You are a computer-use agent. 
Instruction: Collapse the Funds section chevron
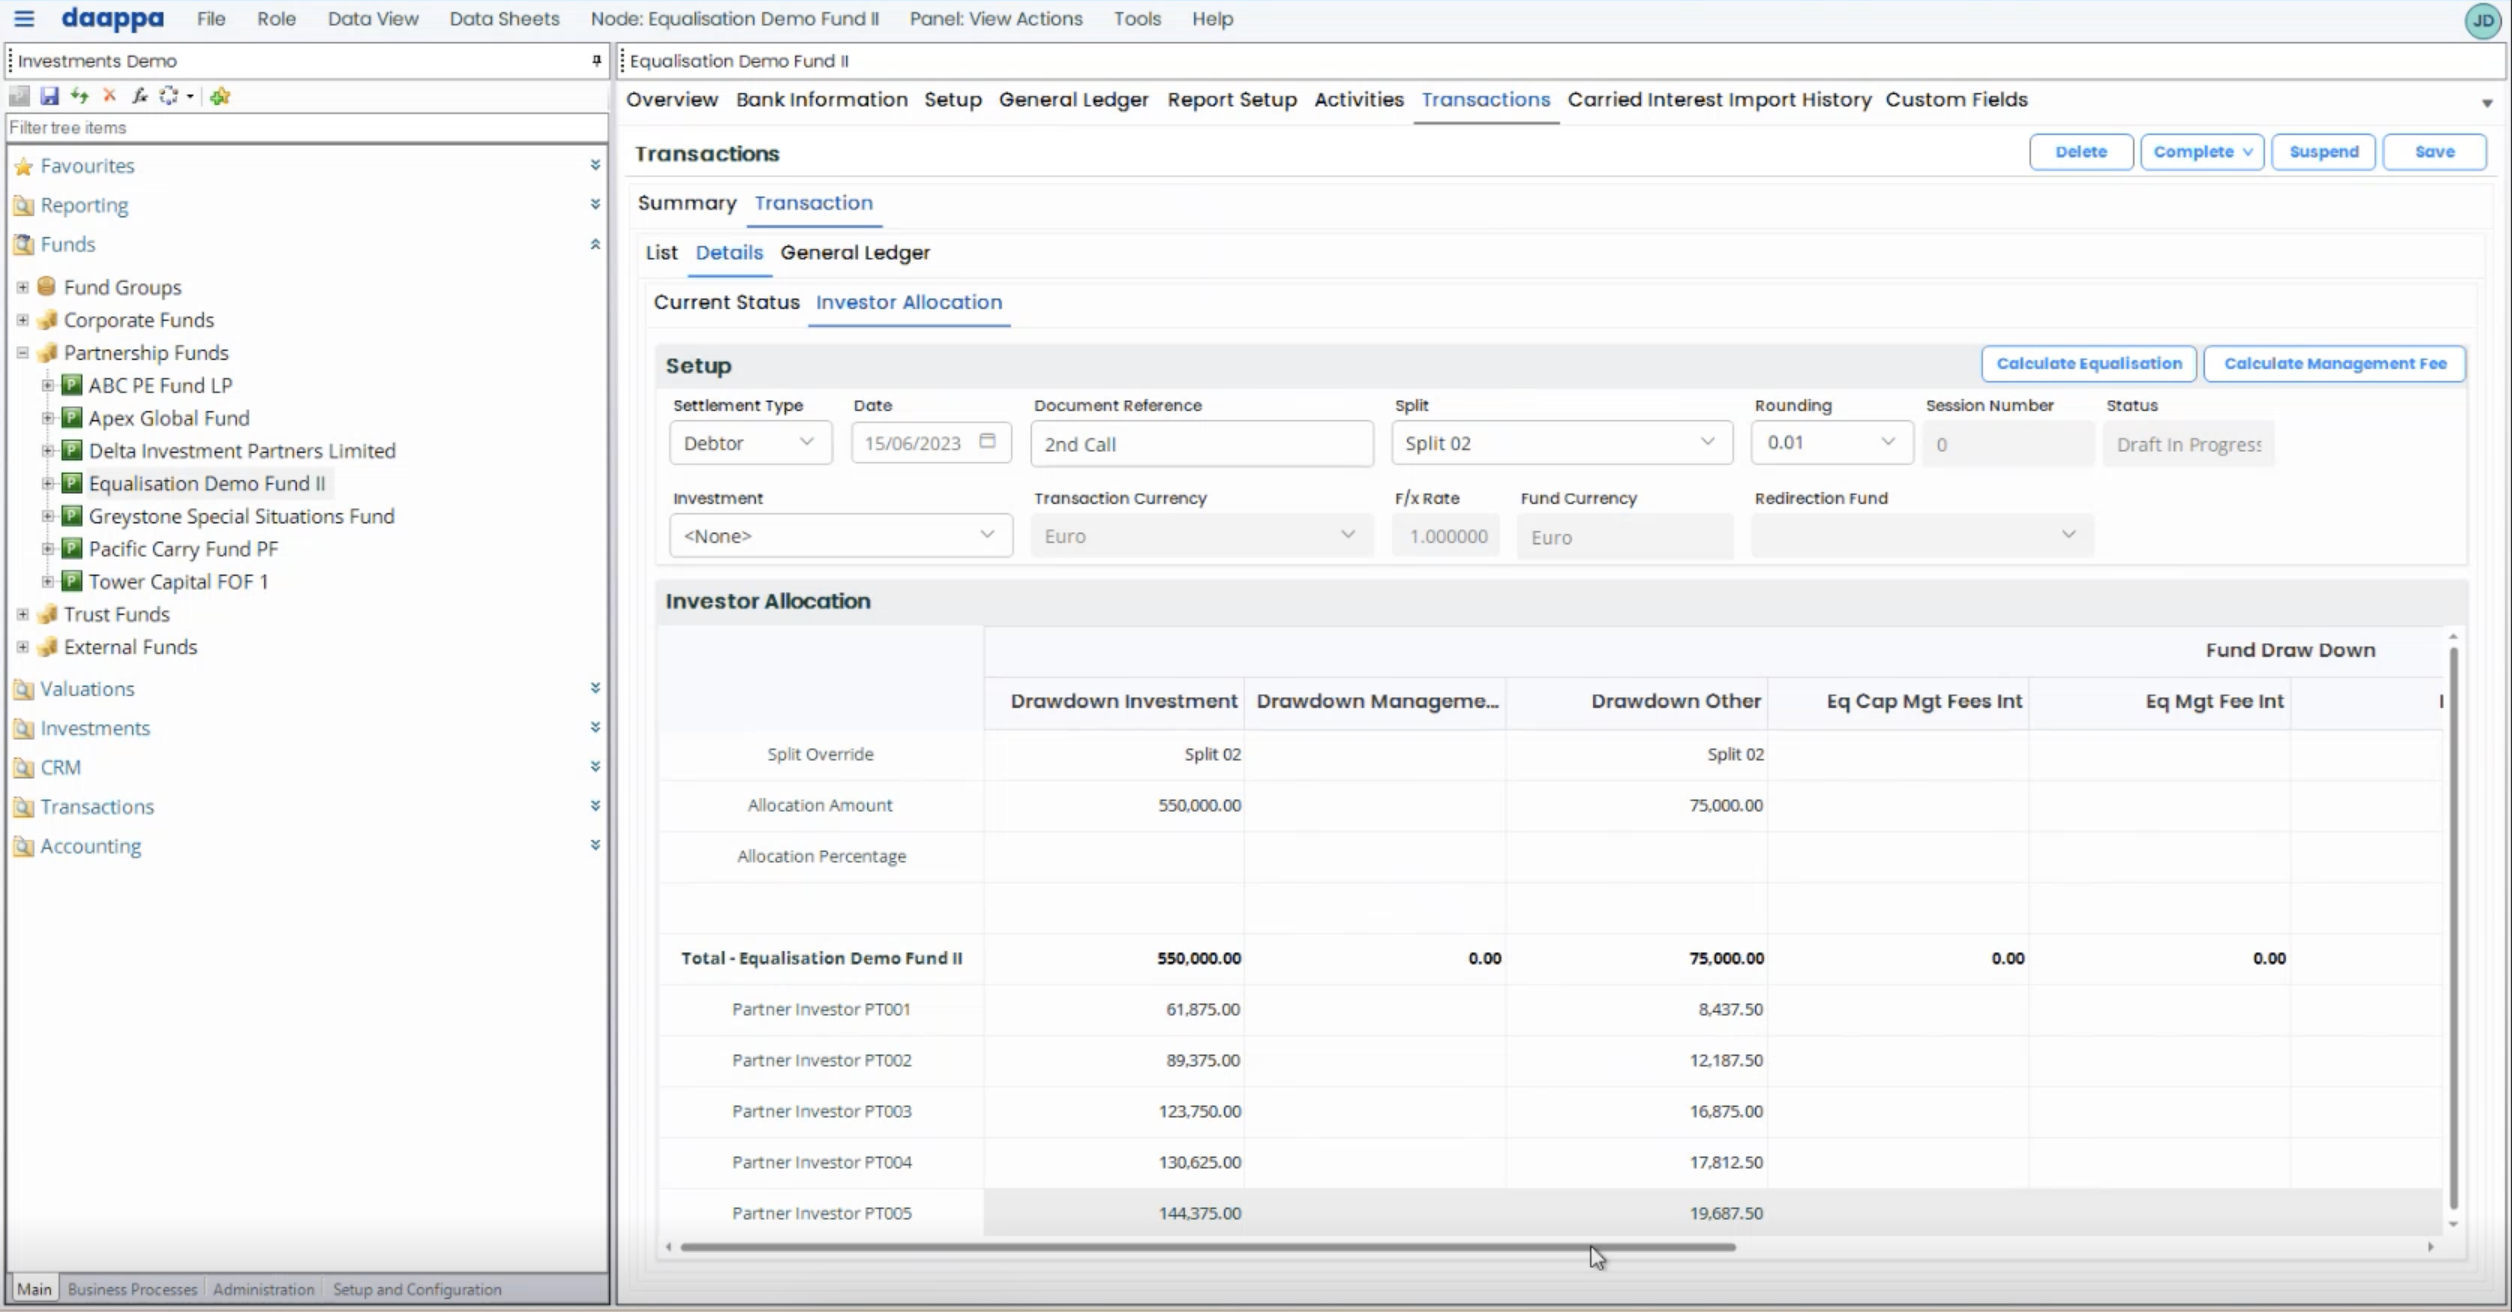tap(595, 244)
